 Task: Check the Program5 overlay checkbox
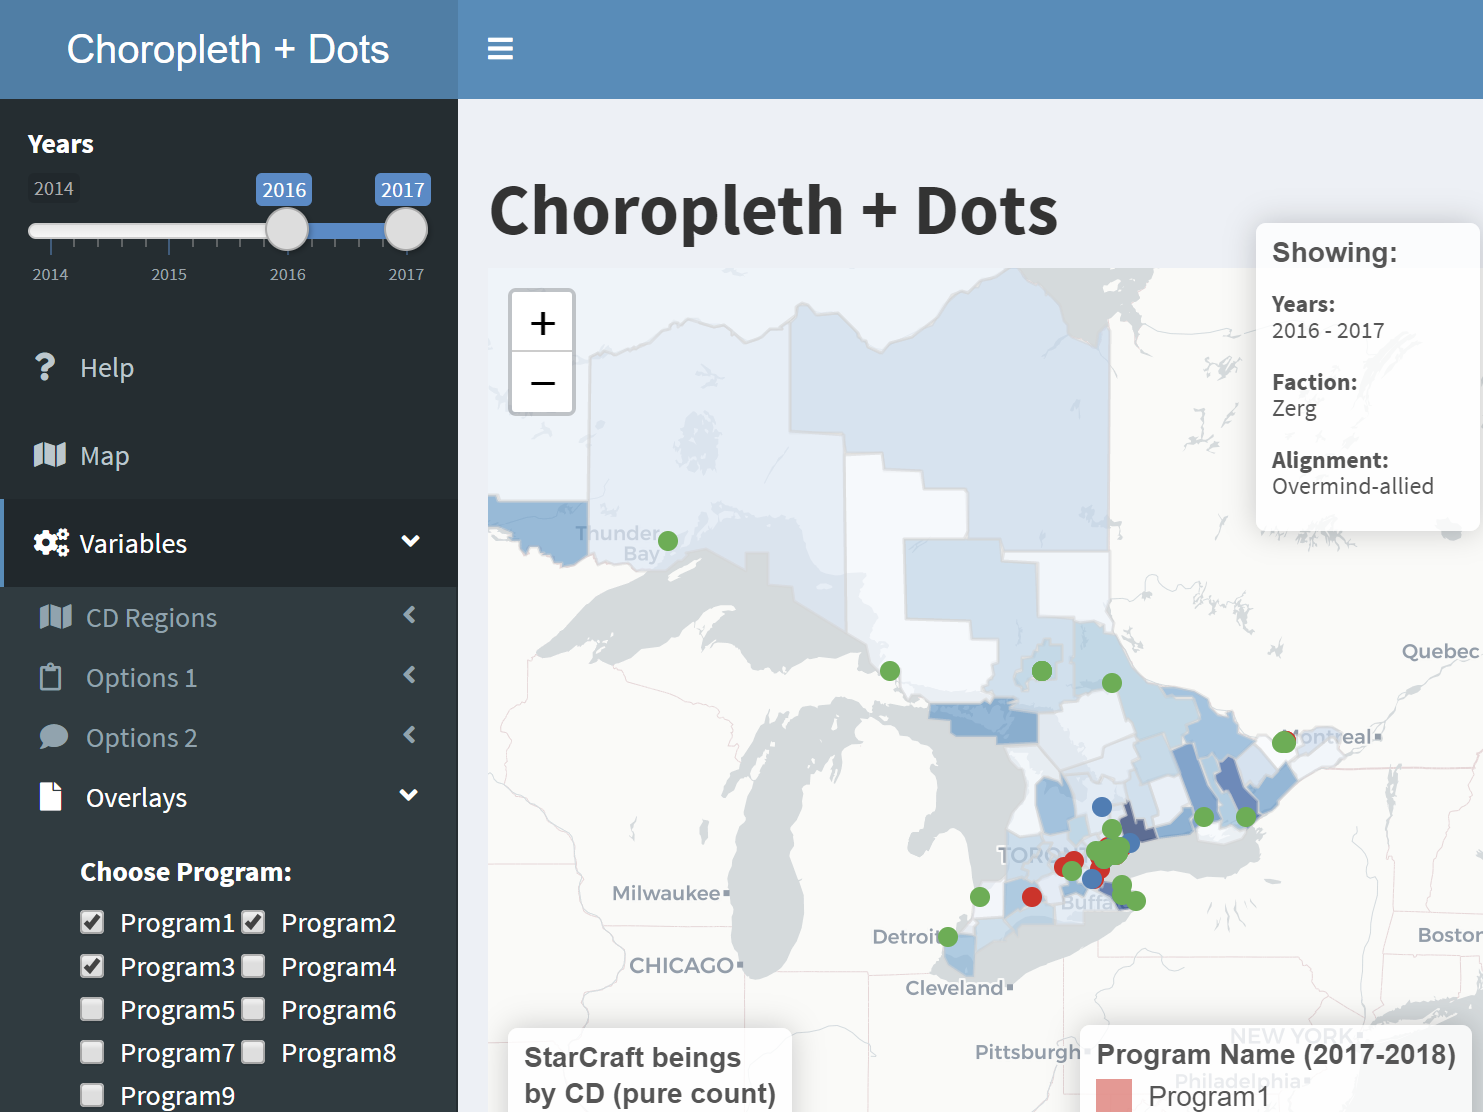click(92, 1009)
